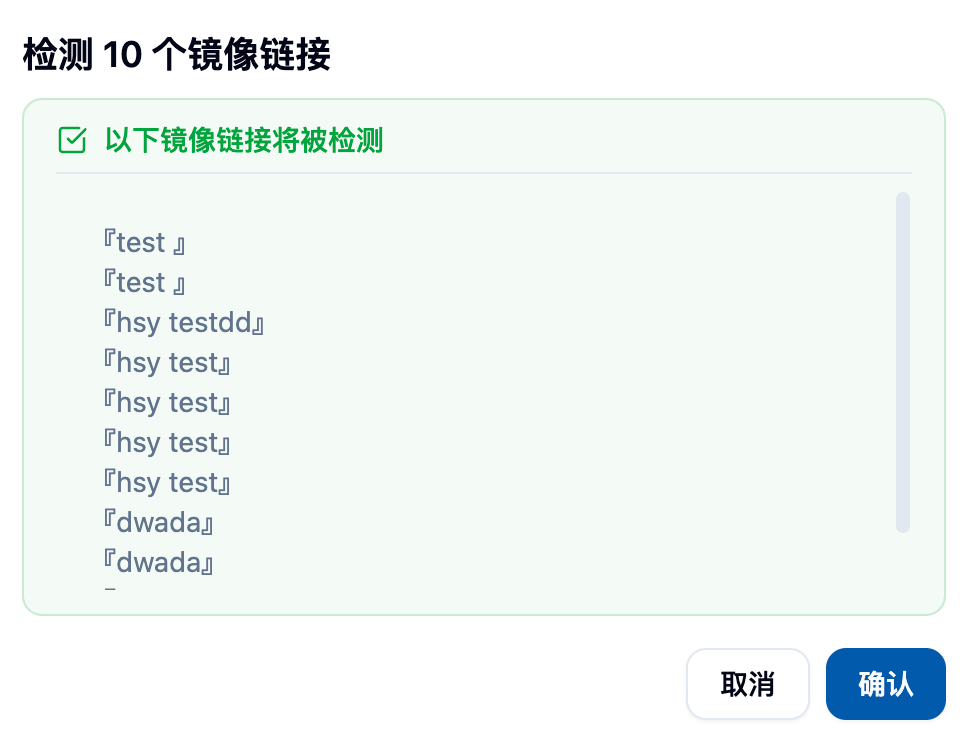Click the 以下镜像链接将被检测 header label
This screenshot has width=964, height=730.
243,141
